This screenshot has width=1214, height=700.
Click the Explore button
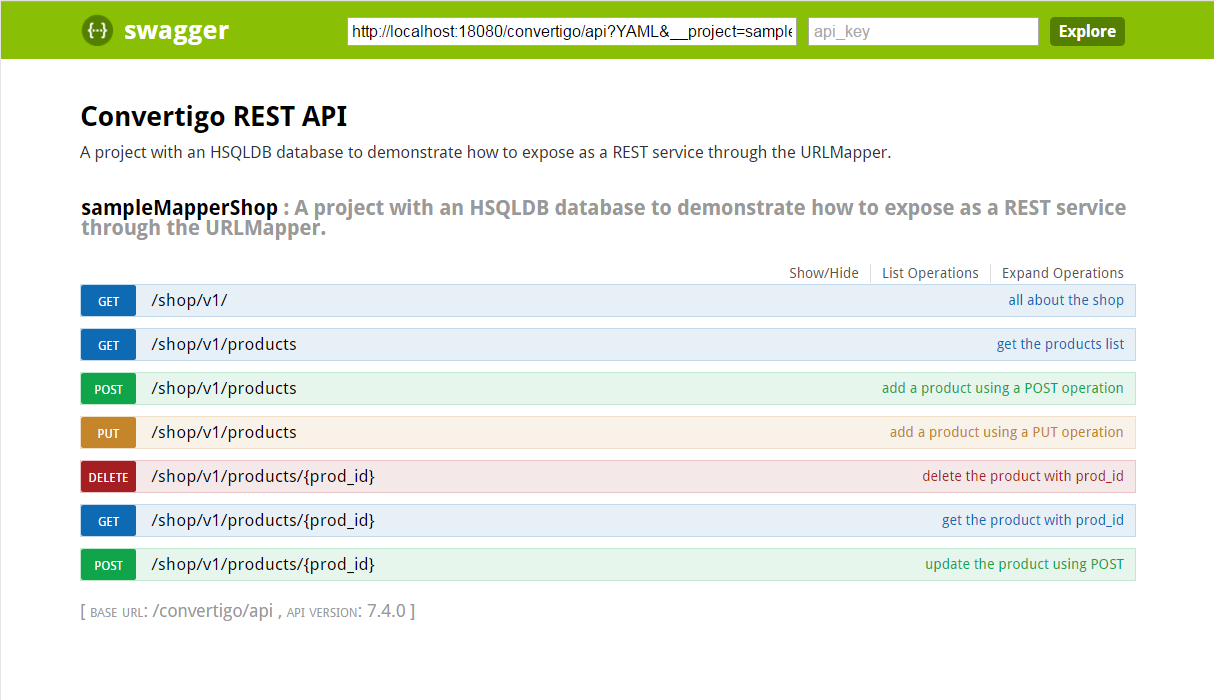(1087, 32)
